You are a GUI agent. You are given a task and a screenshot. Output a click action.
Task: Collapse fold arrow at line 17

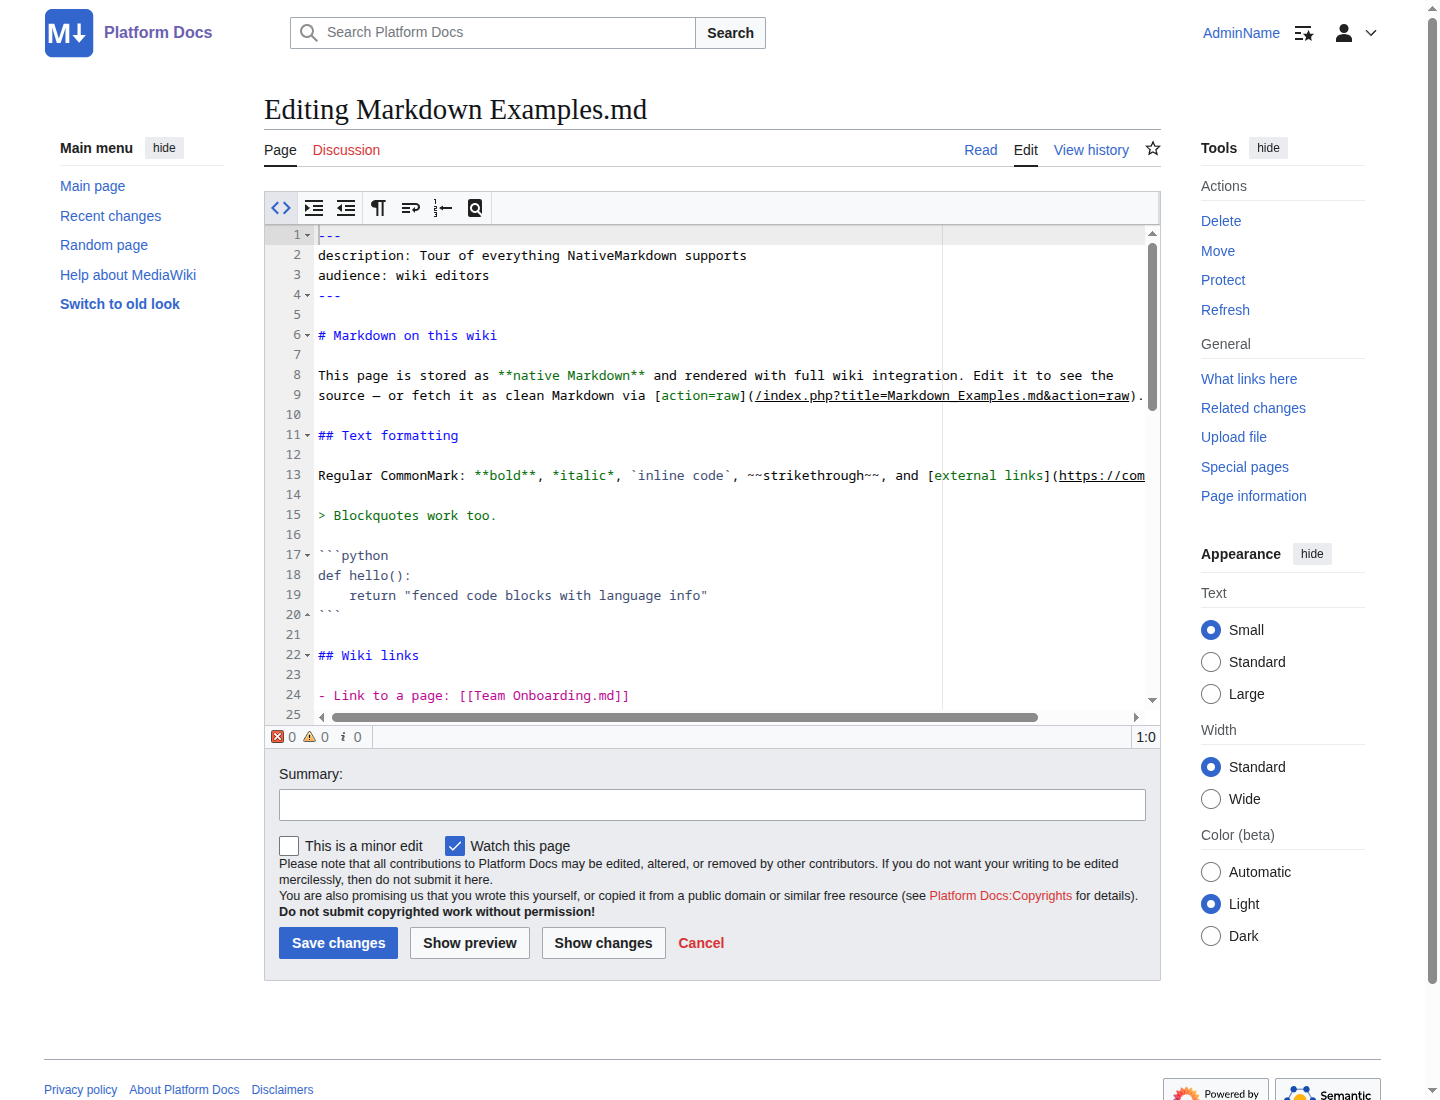tap(308, 555)
